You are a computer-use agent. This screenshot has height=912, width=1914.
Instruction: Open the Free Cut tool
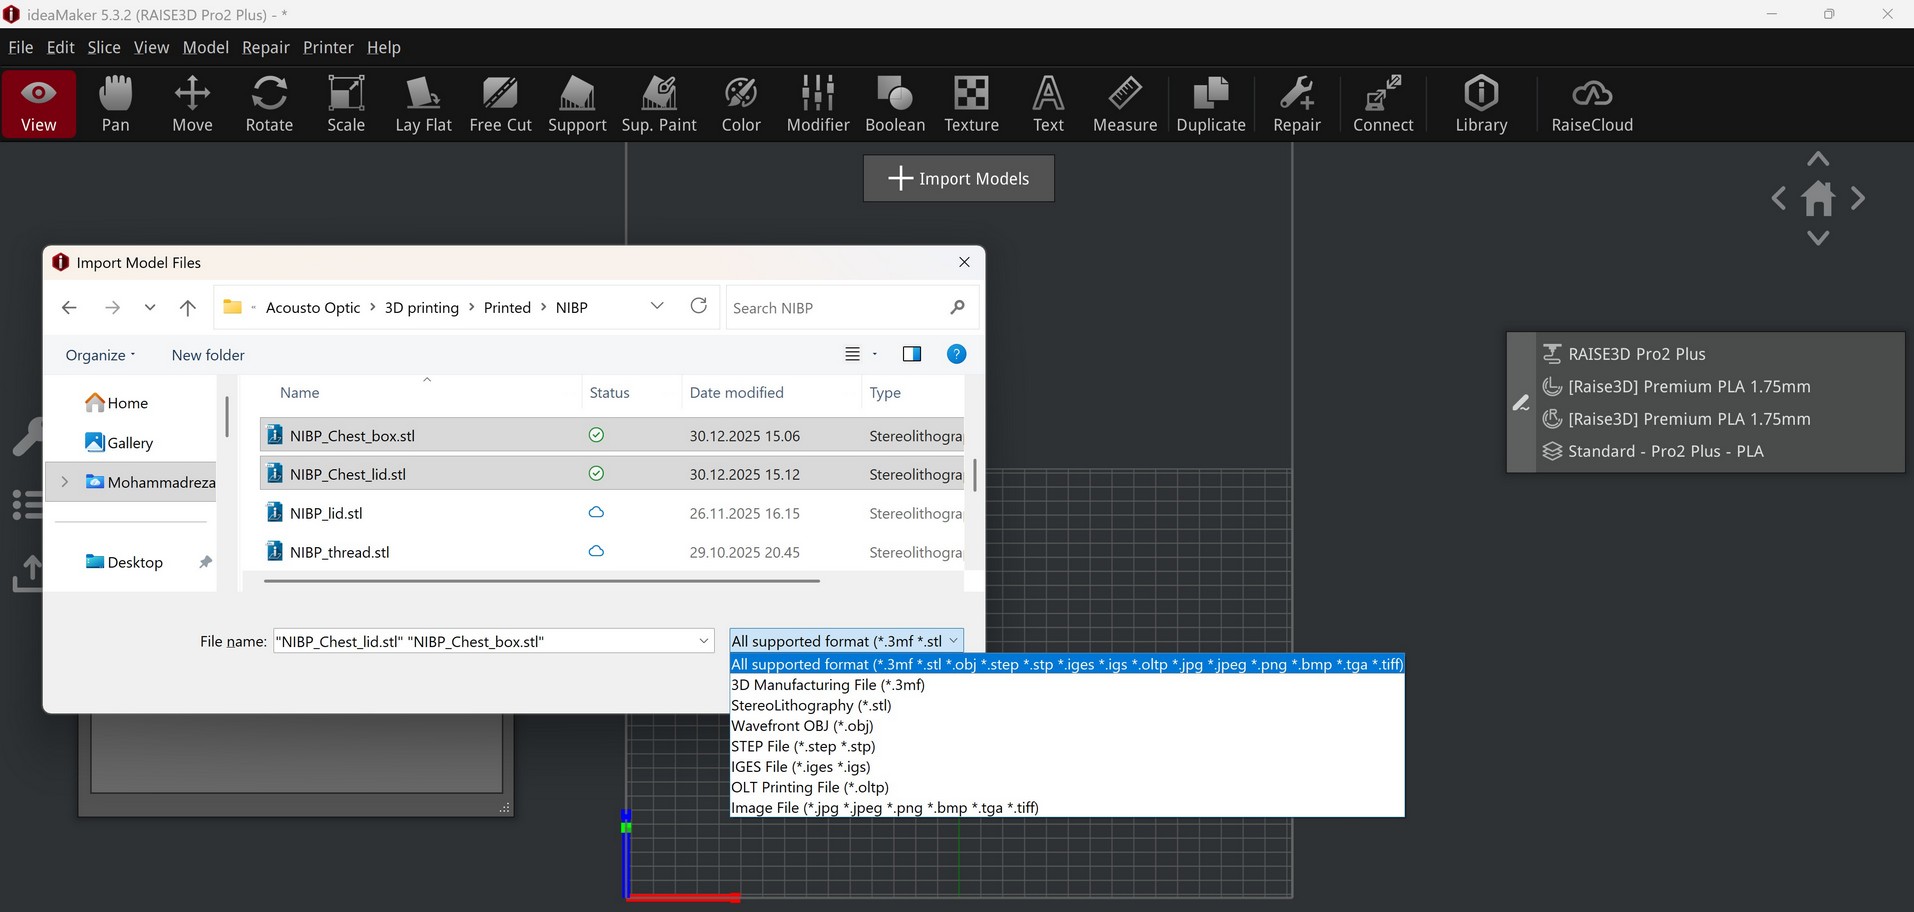click(x=500, y=104)
